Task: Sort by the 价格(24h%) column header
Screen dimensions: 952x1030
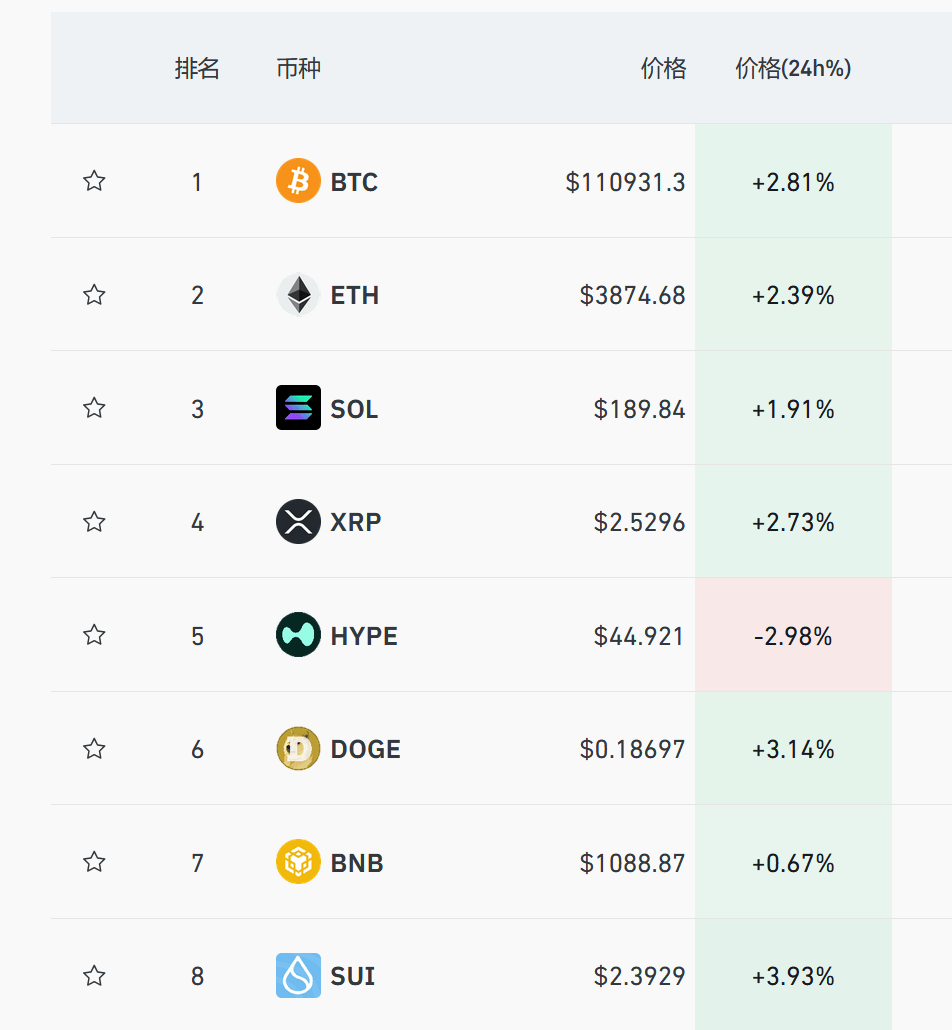Action: point(793,68)
